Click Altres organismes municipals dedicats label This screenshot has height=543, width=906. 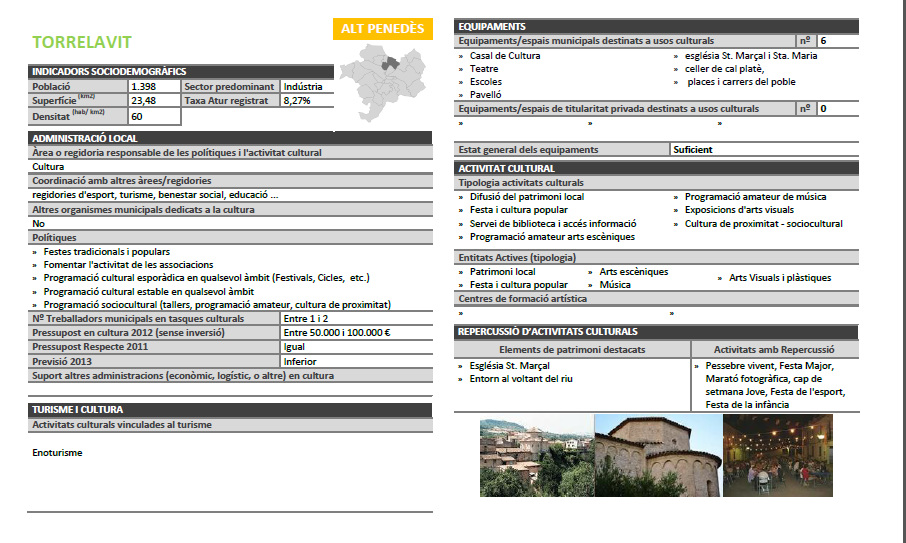(x=143, y=210)
